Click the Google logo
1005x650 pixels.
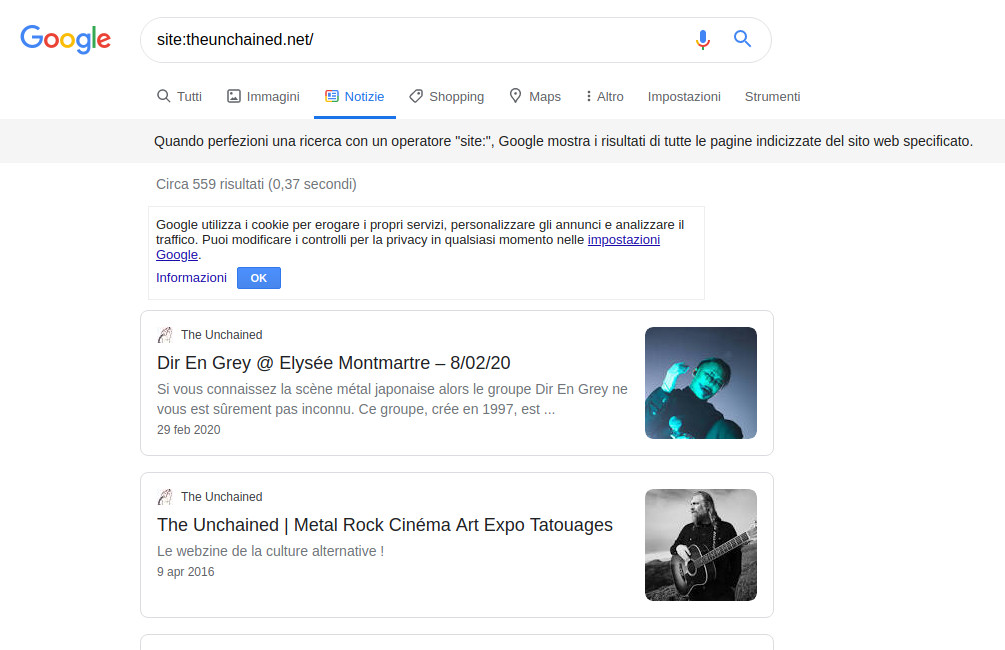65,39
